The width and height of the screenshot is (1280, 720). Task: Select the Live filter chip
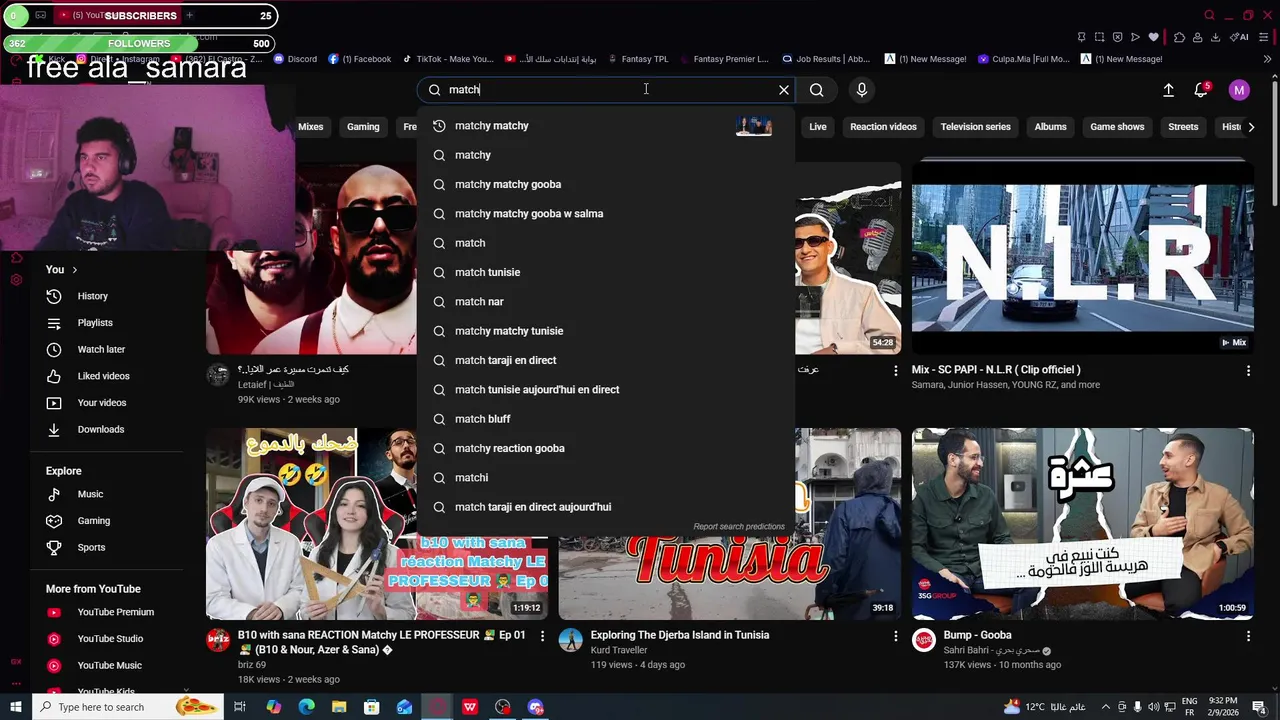click(818, 127)
